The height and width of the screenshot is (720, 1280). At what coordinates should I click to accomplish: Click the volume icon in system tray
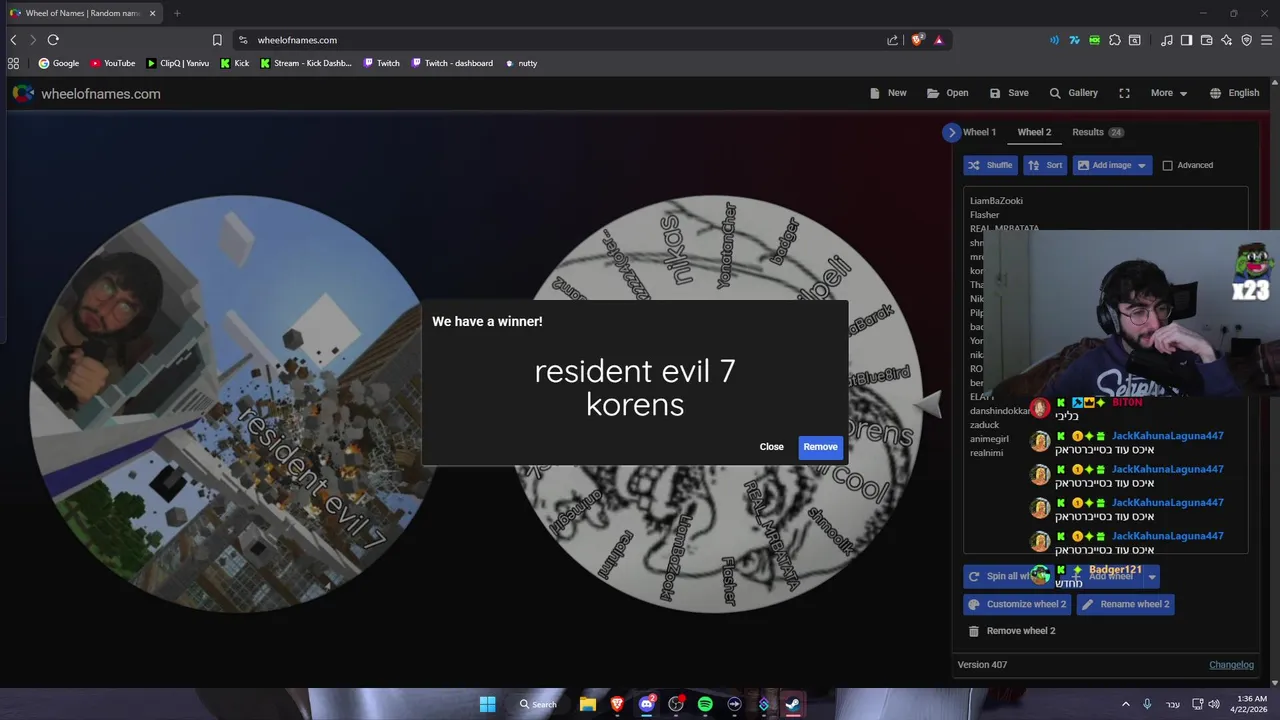point(1214,704)
